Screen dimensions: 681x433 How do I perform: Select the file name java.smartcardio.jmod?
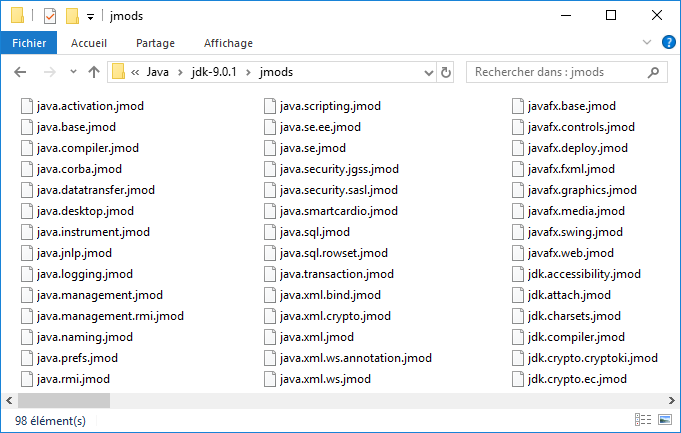339,211
